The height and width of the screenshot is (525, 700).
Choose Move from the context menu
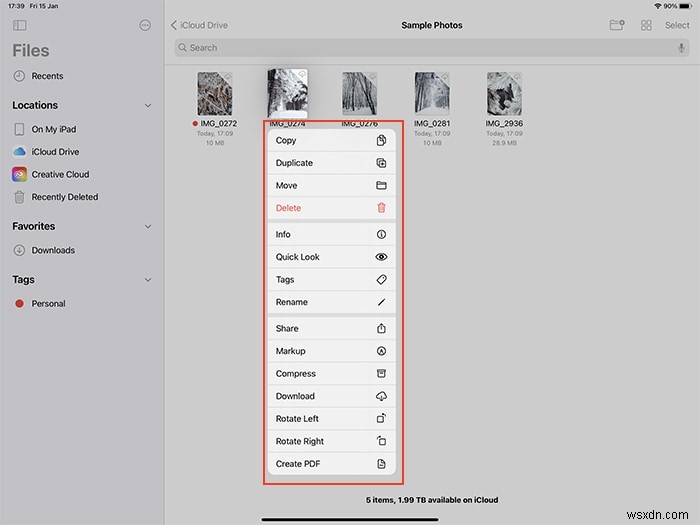332,185
